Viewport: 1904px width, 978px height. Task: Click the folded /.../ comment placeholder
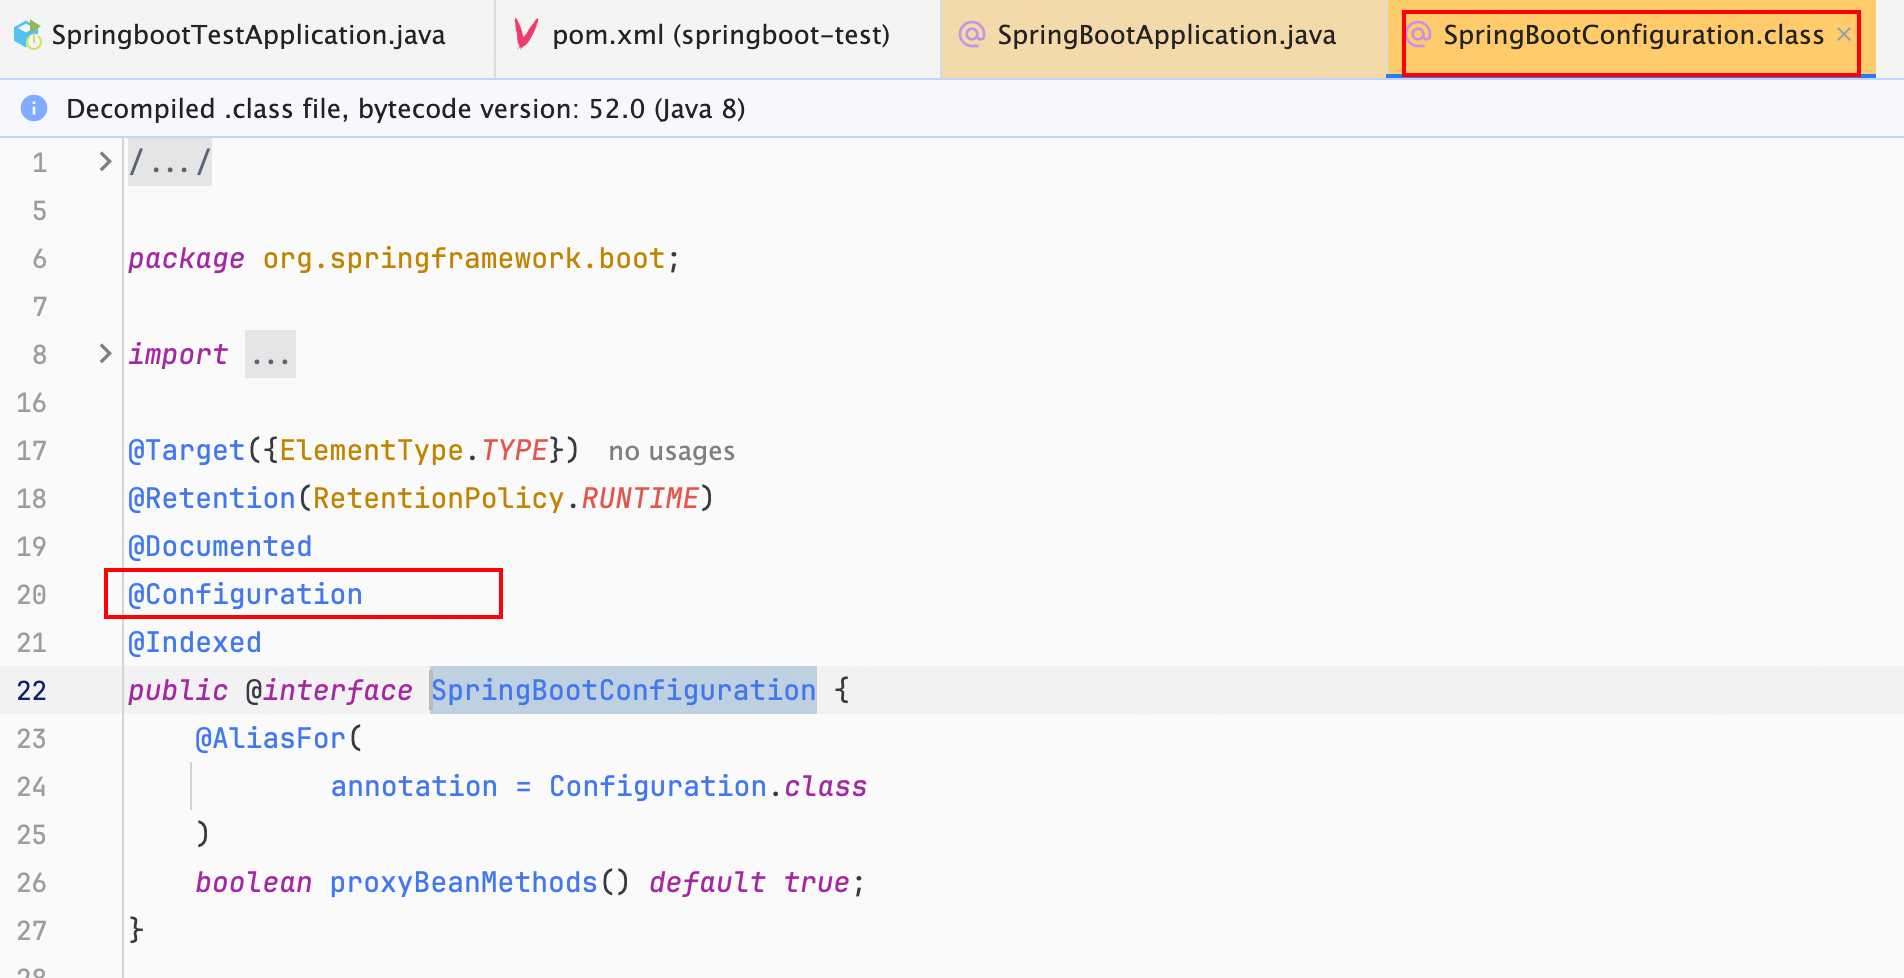[x=170, y=162]
